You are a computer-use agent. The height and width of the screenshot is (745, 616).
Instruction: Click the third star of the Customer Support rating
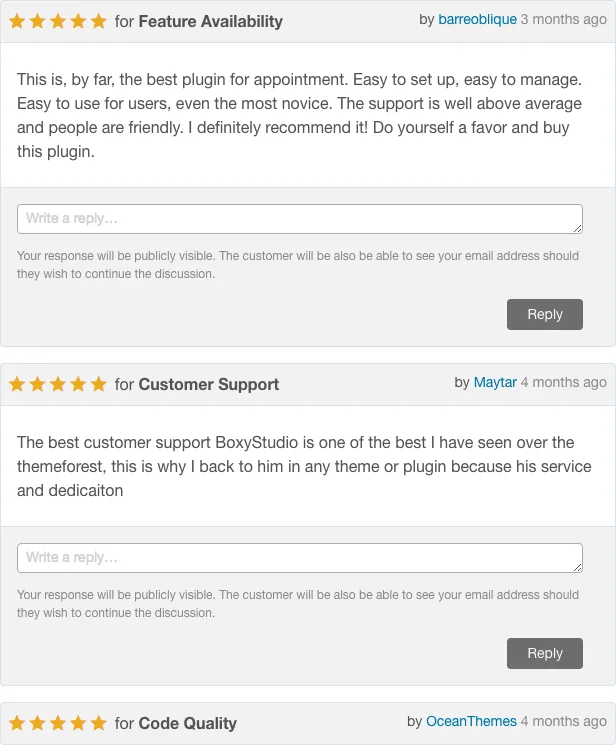click(x=58, y=384)
